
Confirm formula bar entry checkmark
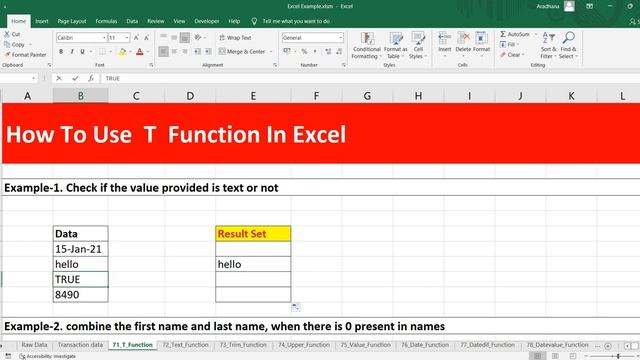tap(75, 78)
